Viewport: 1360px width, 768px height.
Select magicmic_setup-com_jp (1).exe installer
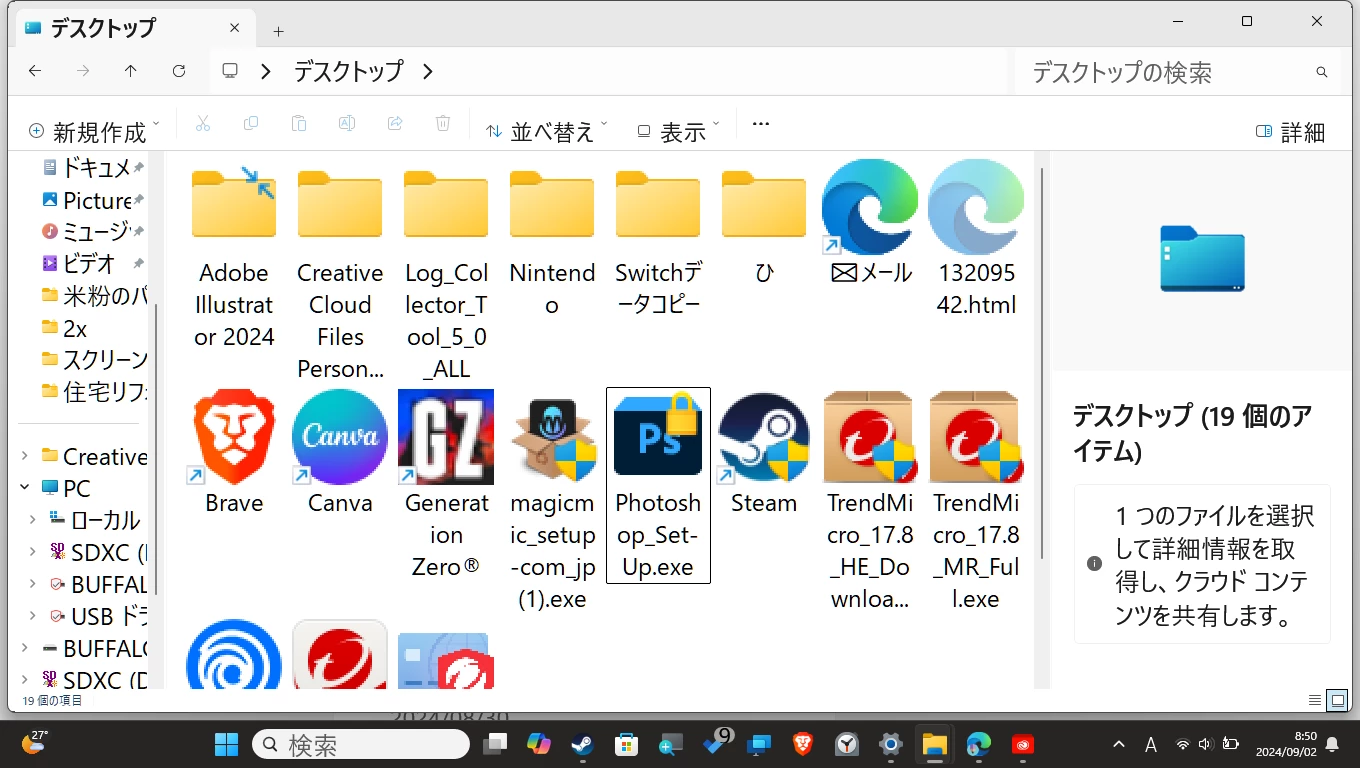(x=552, y=500)
